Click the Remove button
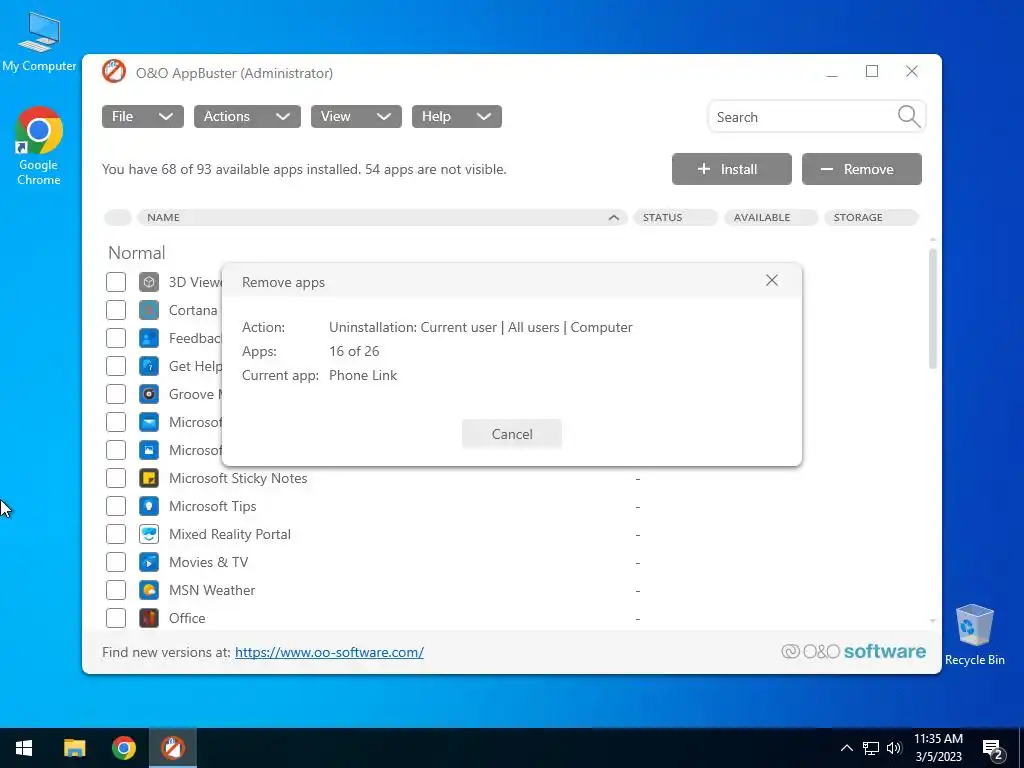Screen dimensions: 1024x768 coord(861,169)
